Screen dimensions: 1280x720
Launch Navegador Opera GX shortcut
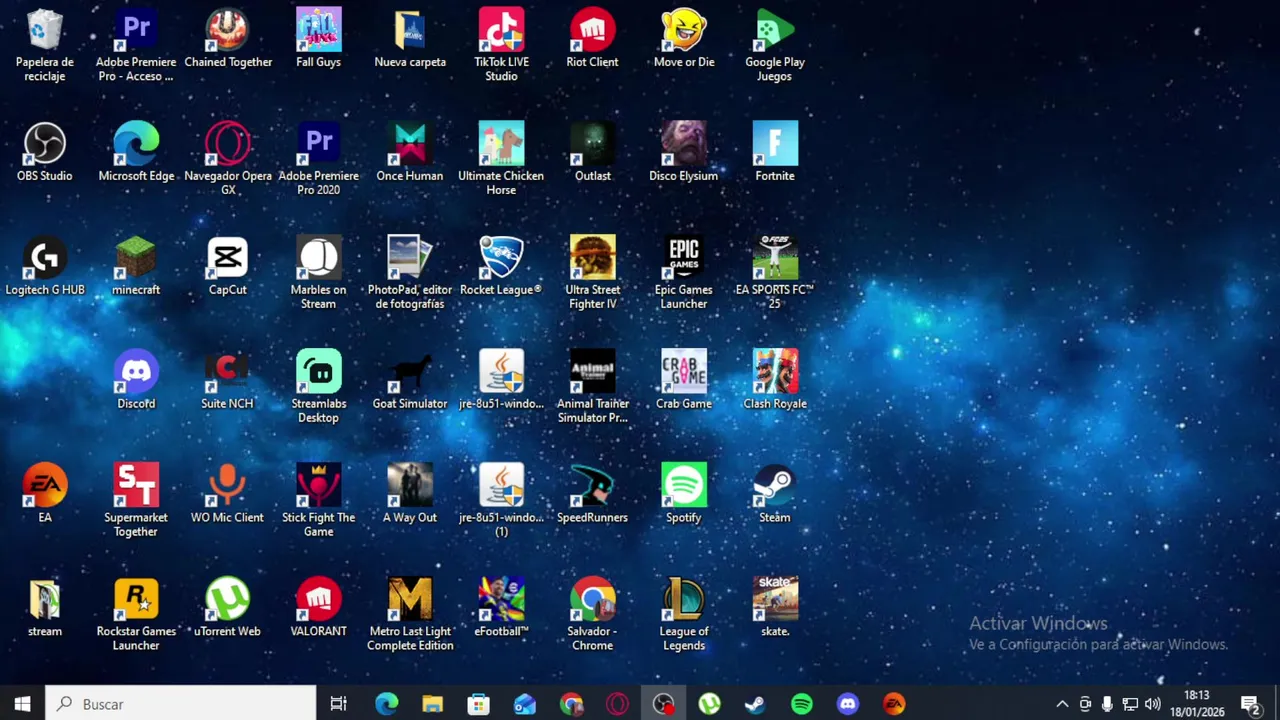coord(227,159)
